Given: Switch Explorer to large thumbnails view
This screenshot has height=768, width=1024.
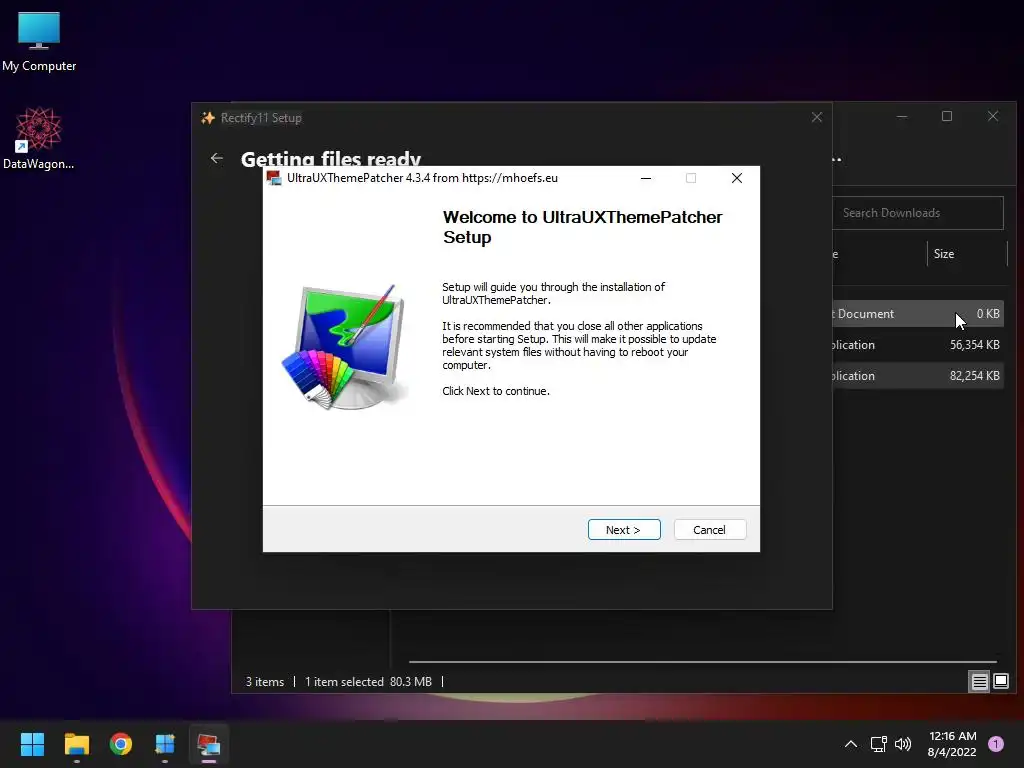Looking at the screenshot, I should 1001,682.
